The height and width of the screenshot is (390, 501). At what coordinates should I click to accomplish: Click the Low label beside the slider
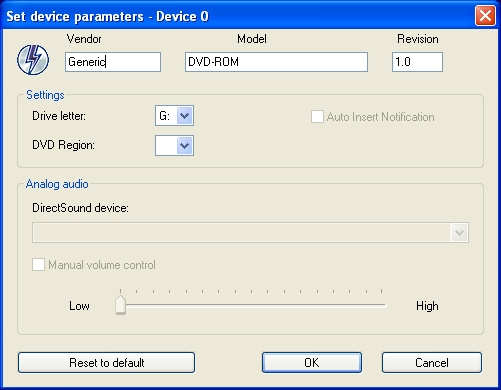pyautogui.click(x=79, y=306)
